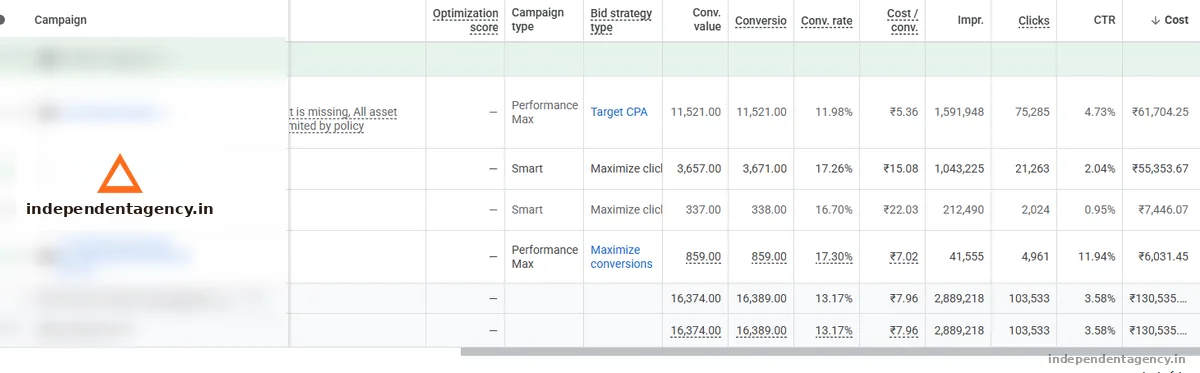
Task: Click the Cost / conv. column header
Action: tap(902, 20)
